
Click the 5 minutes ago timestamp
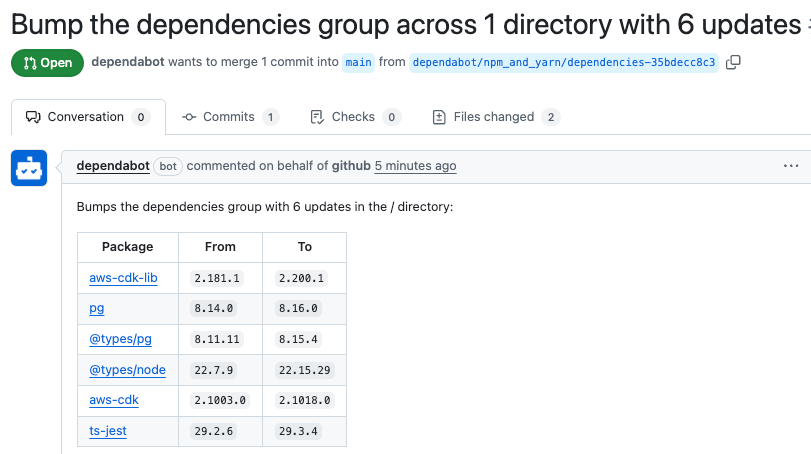click(415, 166)
